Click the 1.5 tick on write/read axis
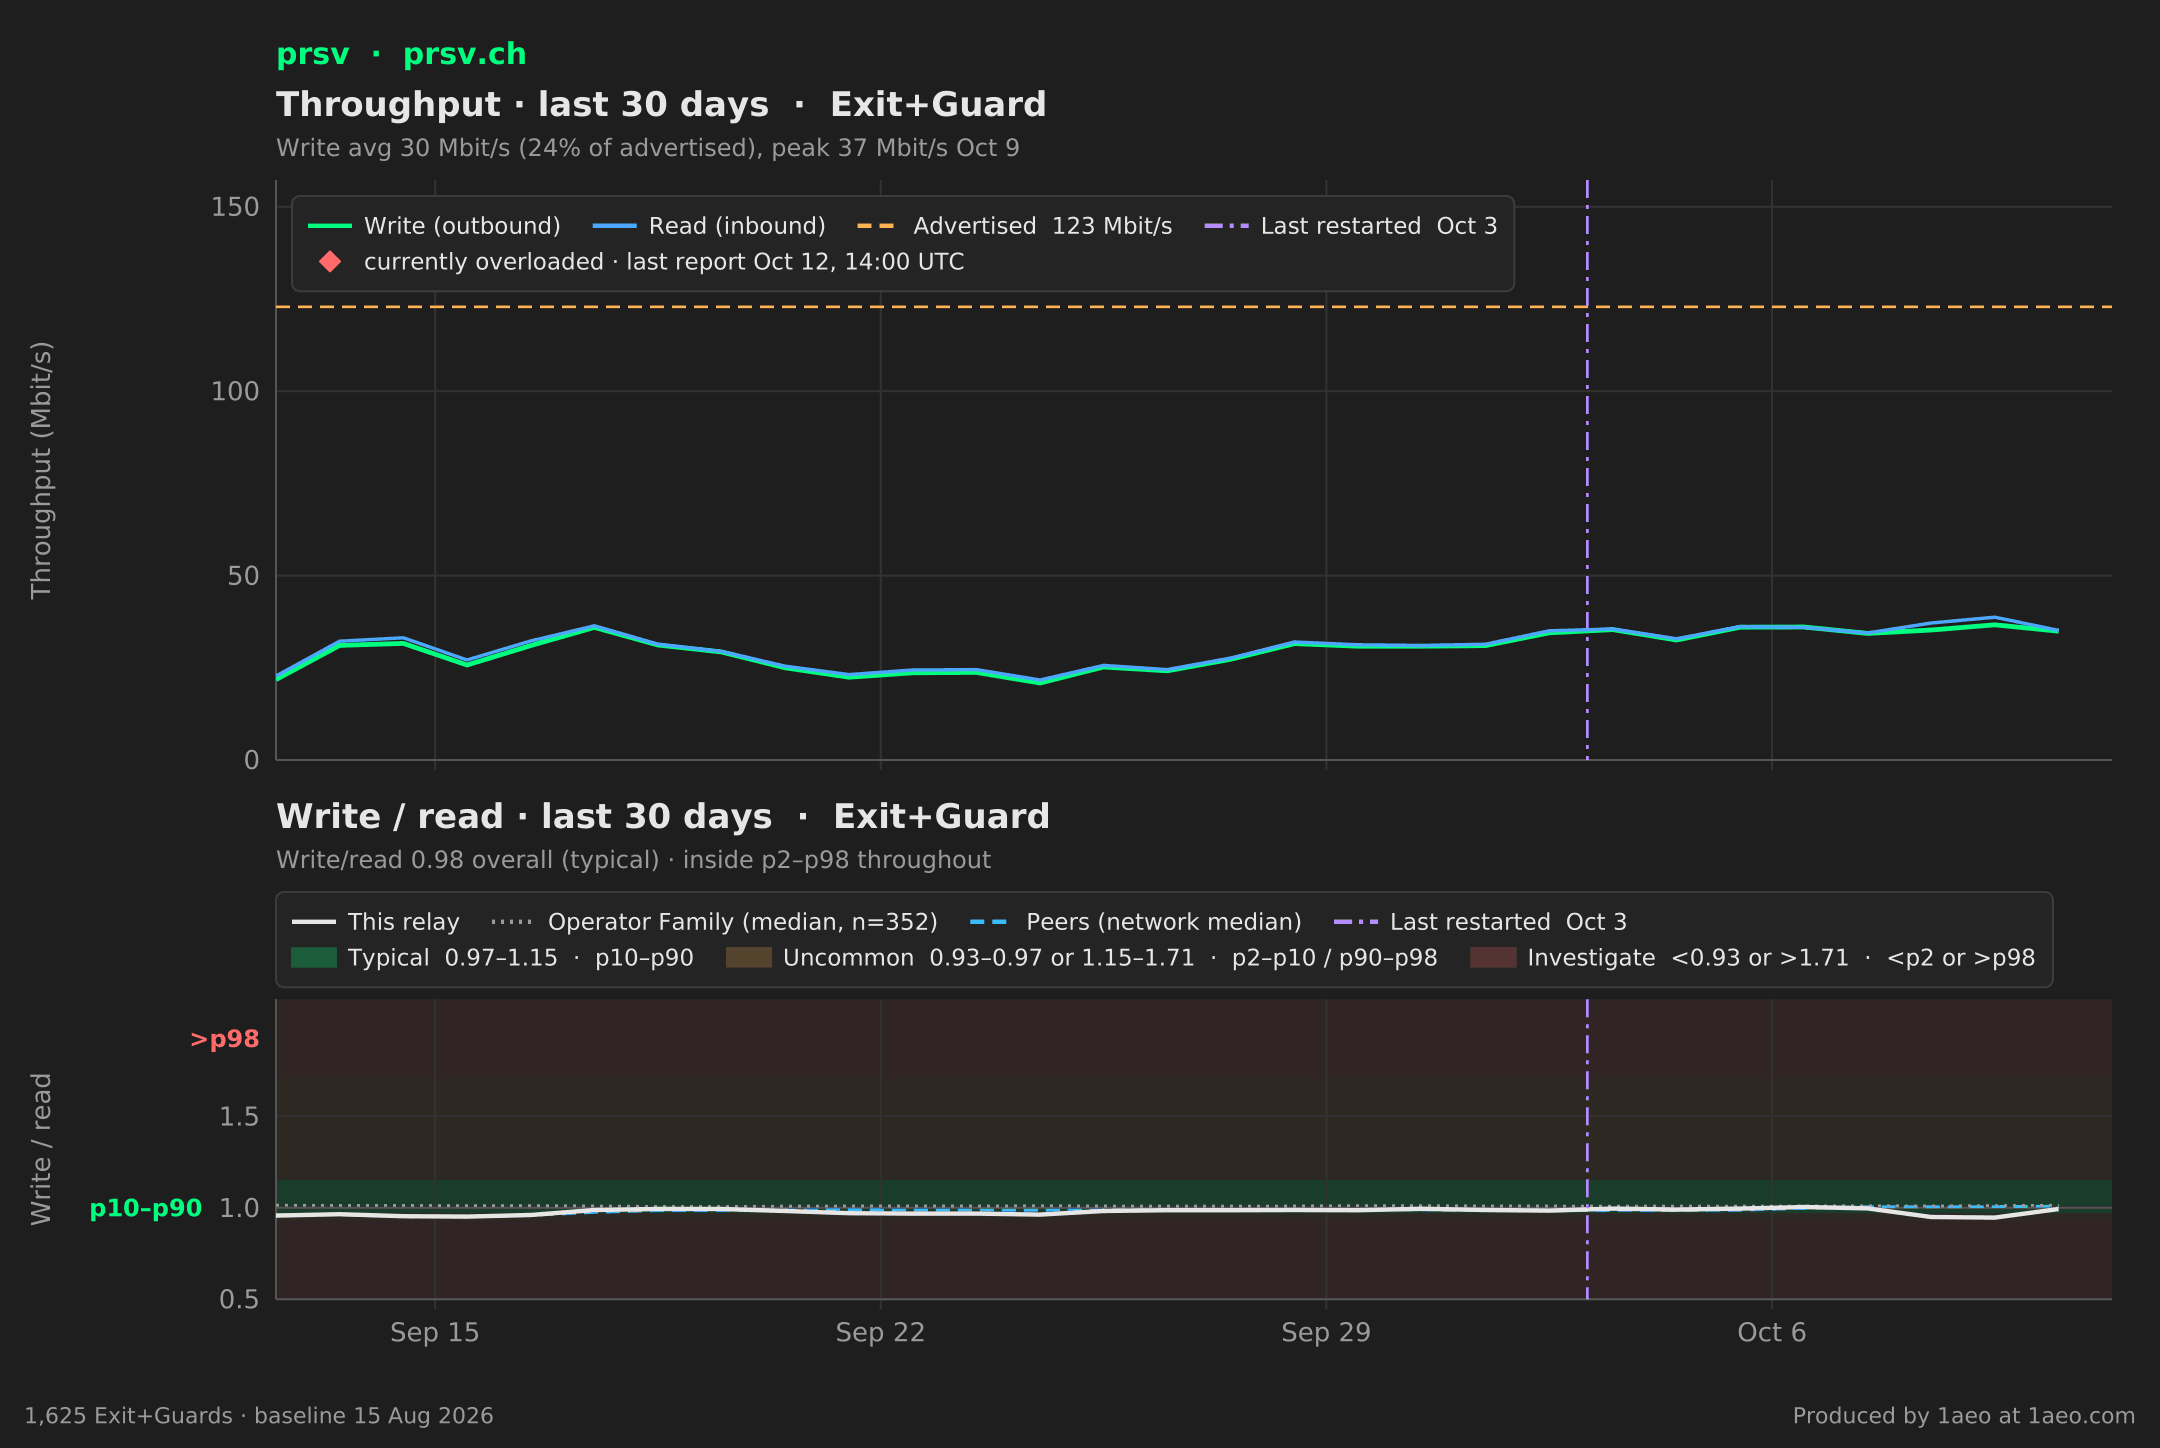Screen dimensions: 2160x1448 [239, 1116]
